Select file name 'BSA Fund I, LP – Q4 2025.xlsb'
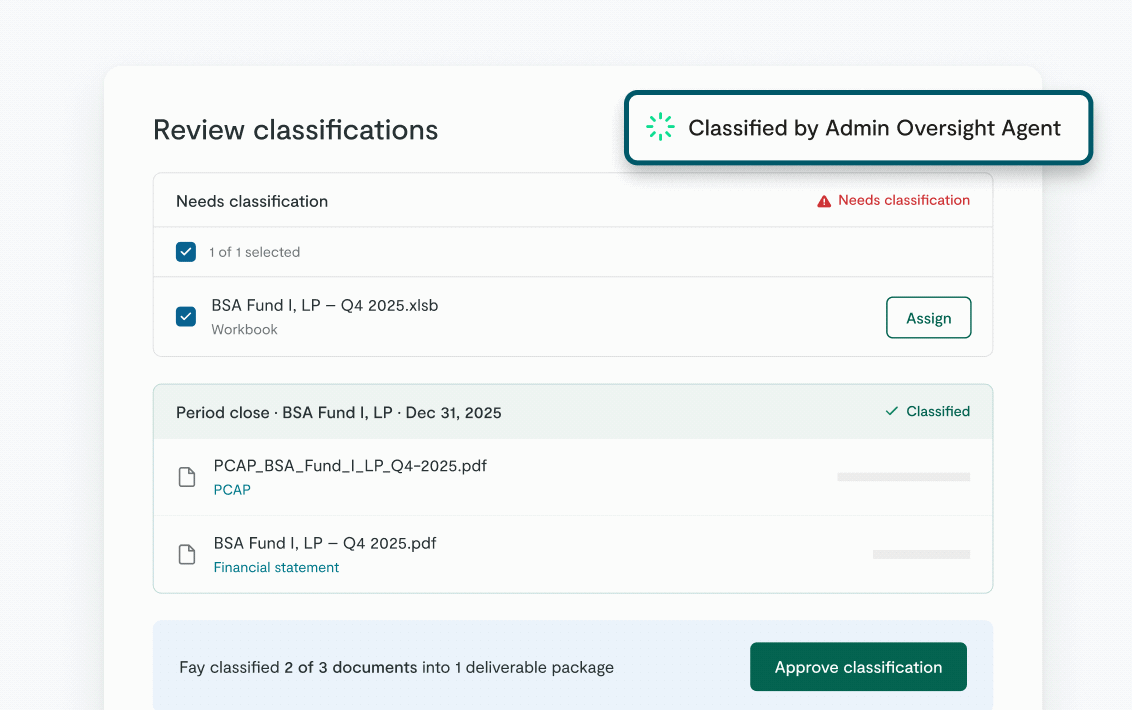 coord(325,306)
